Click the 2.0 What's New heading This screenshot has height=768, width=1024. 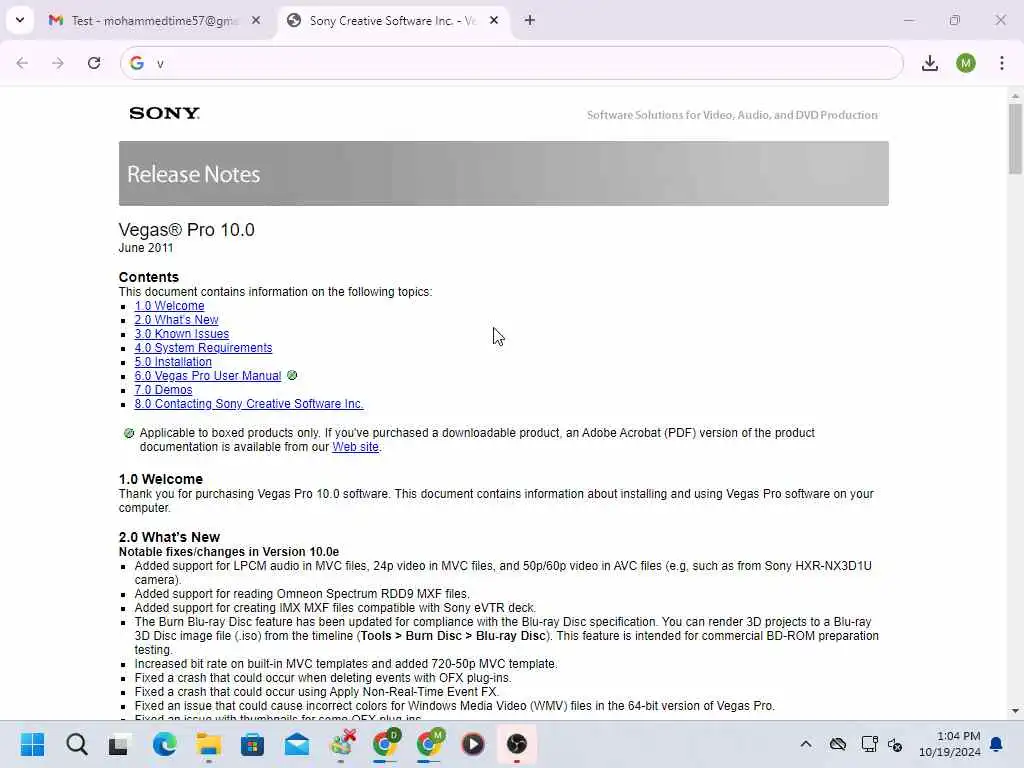(169, 537)
